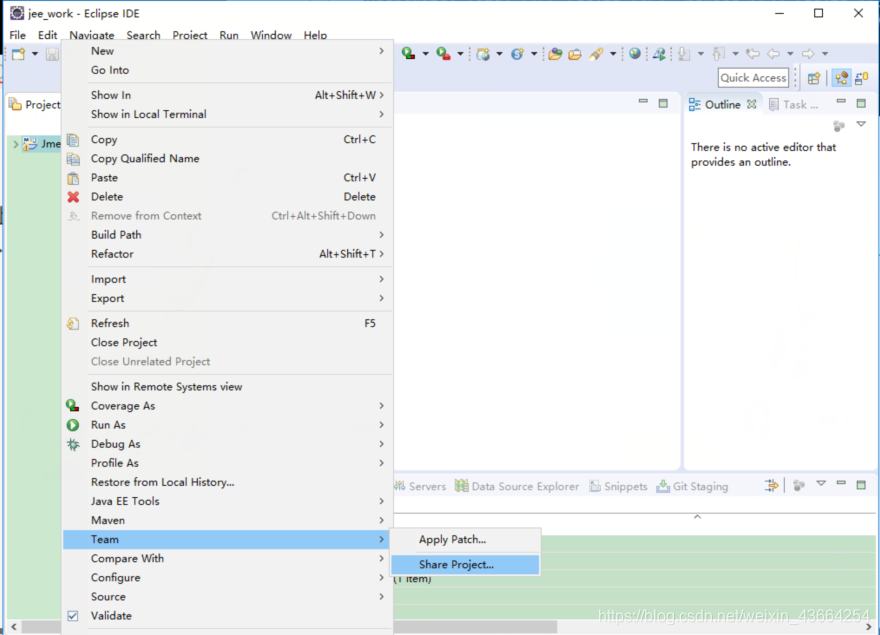
Task: Click the Search flashlight toolbar icon
Action: click(596, 54)
